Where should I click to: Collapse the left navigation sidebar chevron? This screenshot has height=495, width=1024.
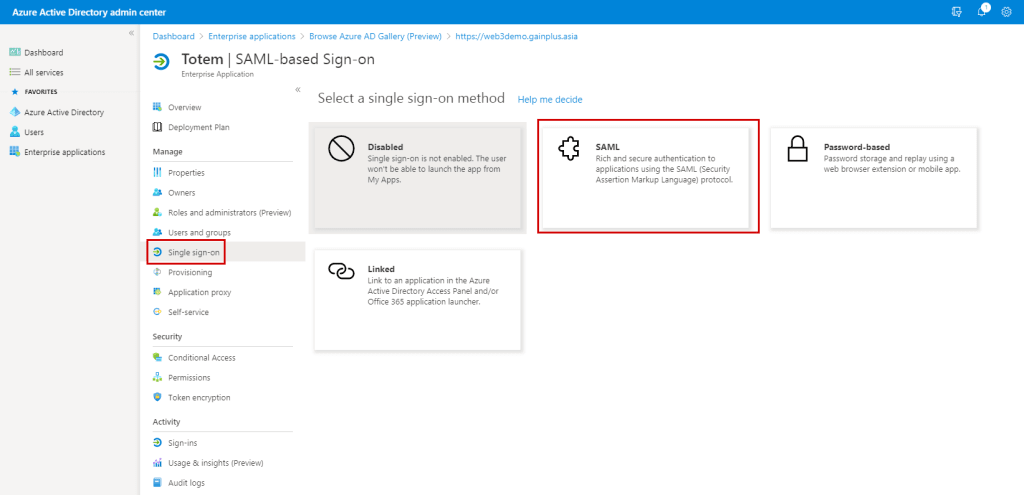[131, 33]
